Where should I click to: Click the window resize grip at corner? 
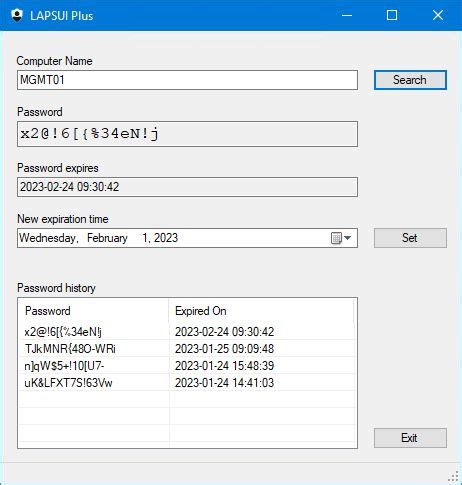coord(454,477)
